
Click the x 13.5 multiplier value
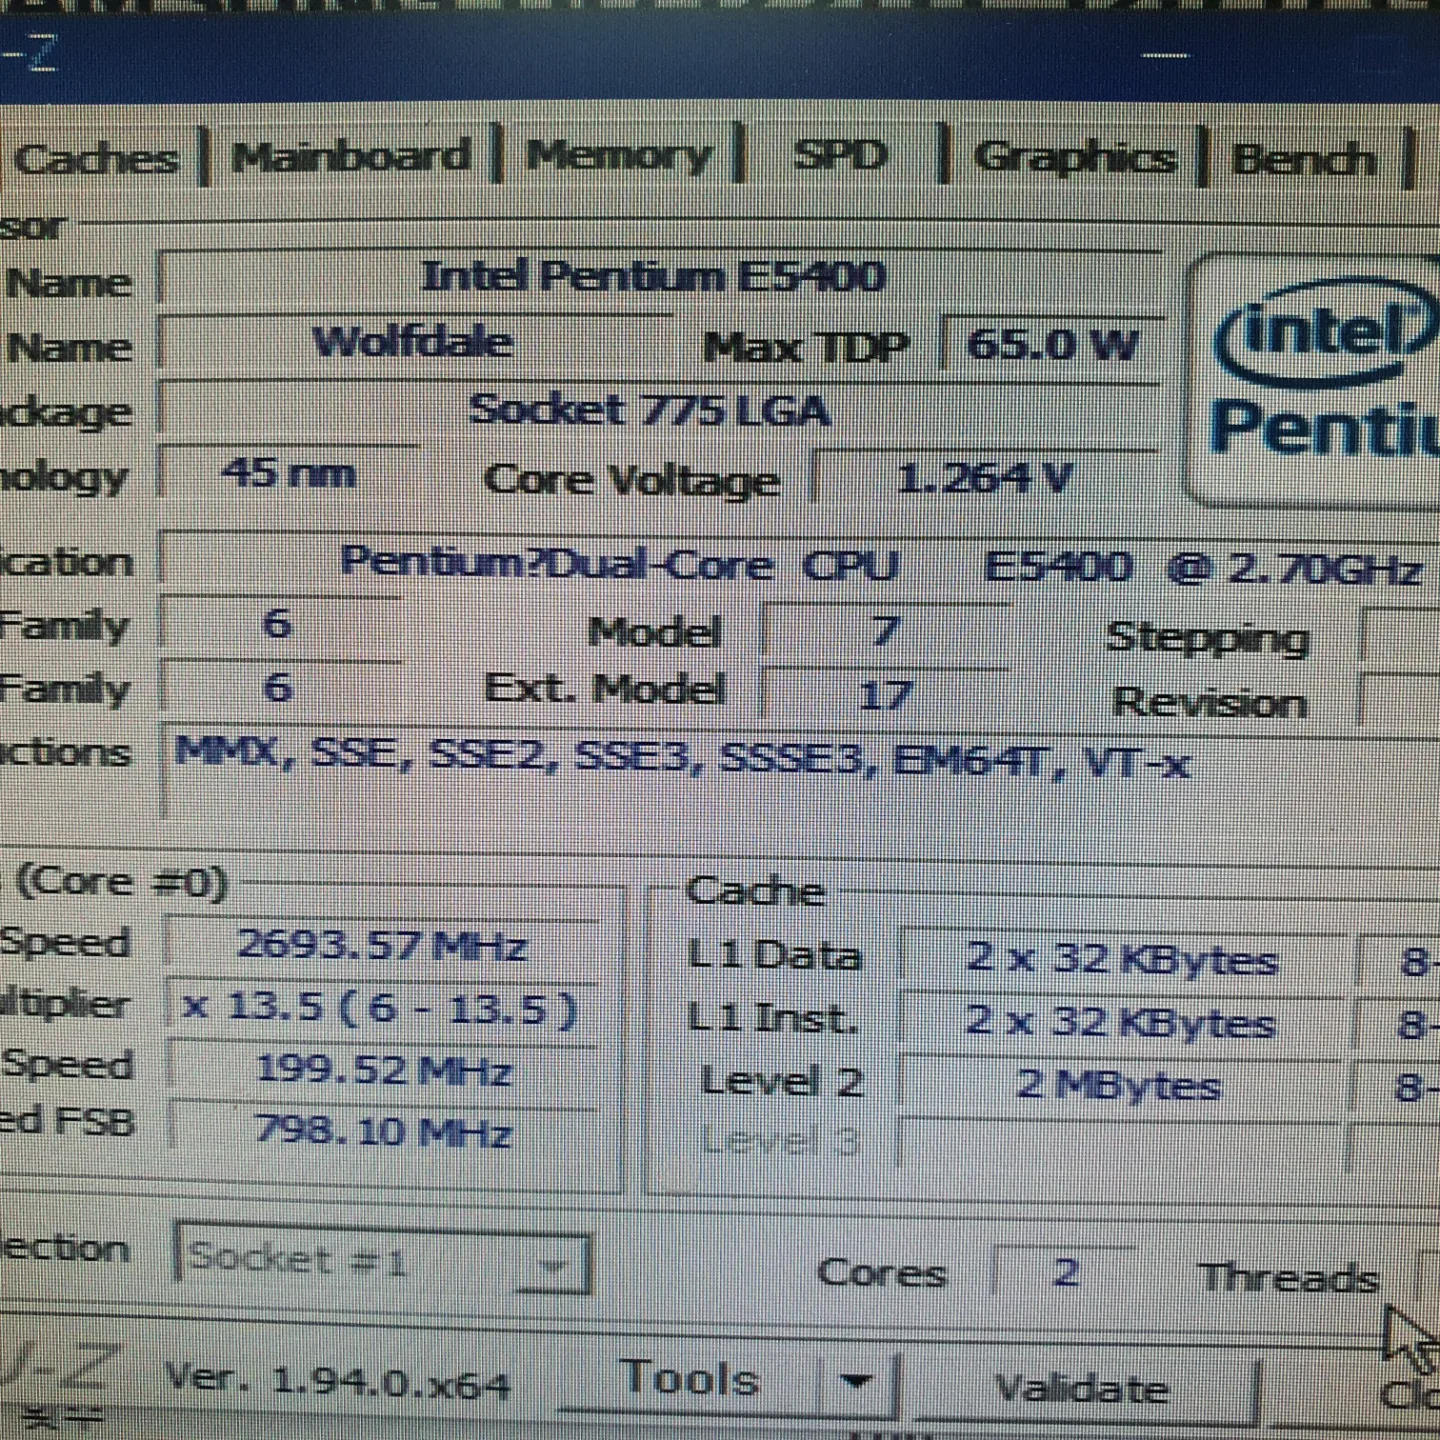coord(382,1008)
